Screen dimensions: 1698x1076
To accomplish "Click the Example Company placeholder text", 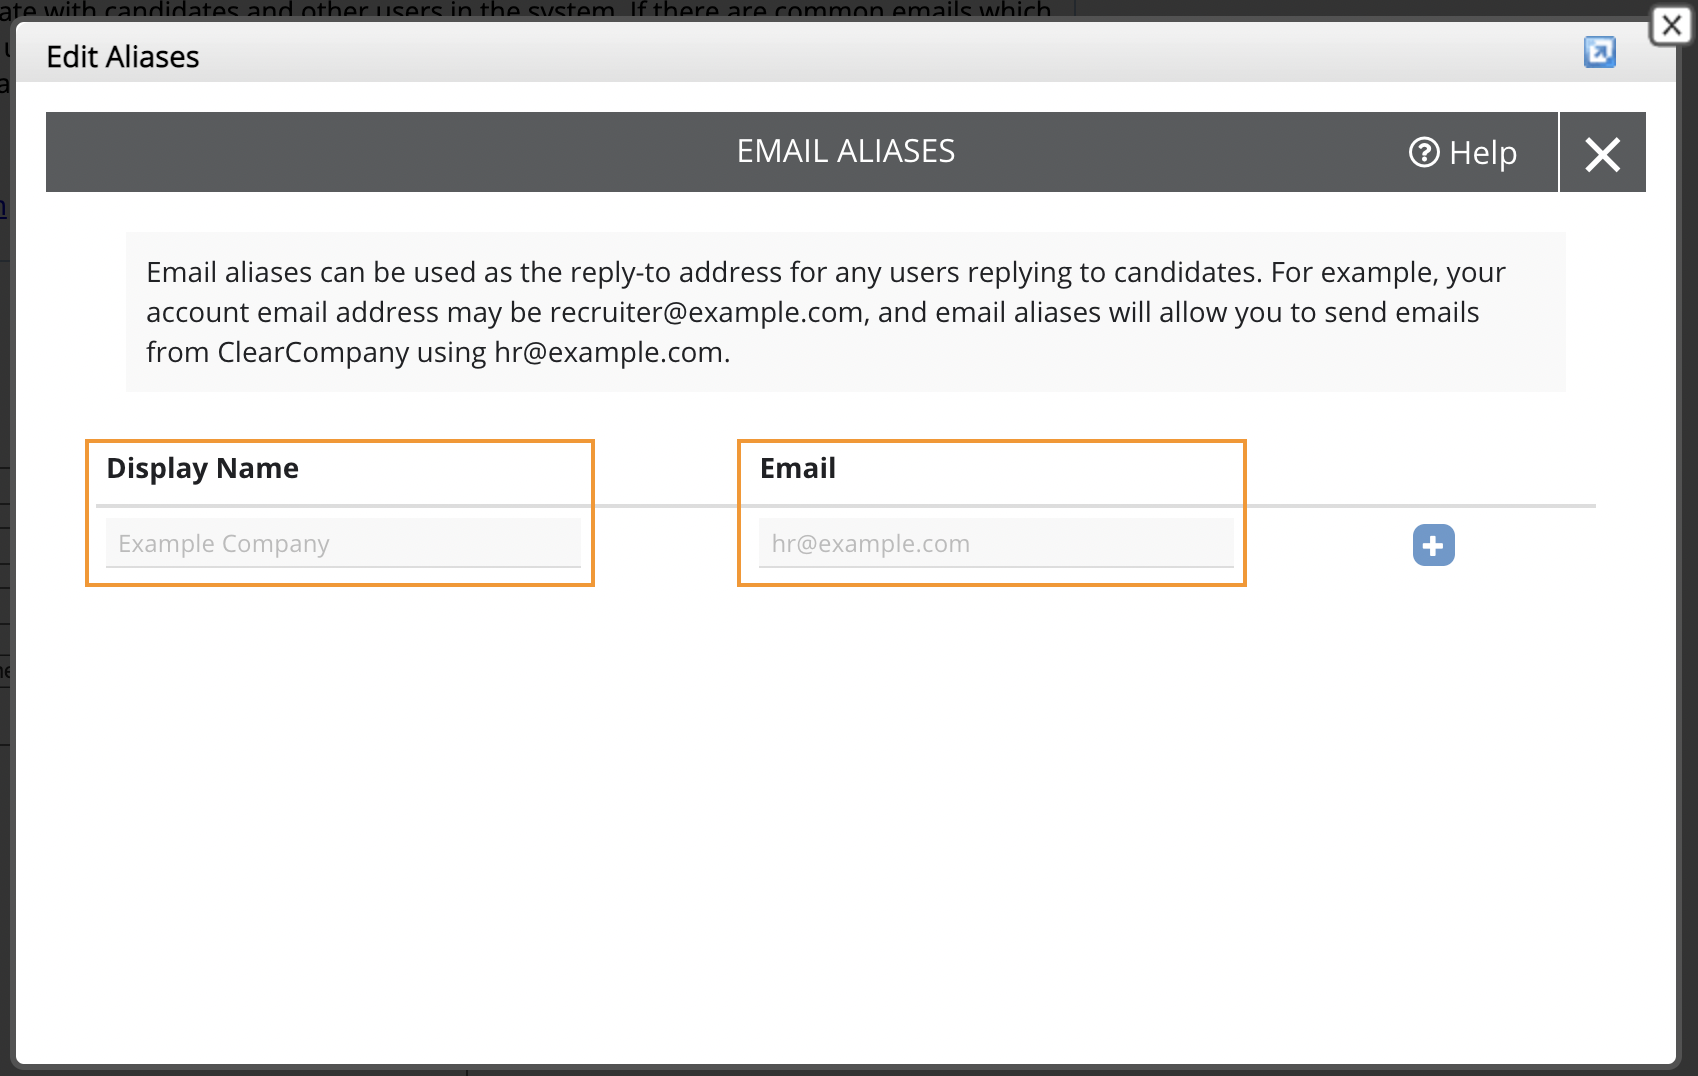I will (x=224, y=544).
